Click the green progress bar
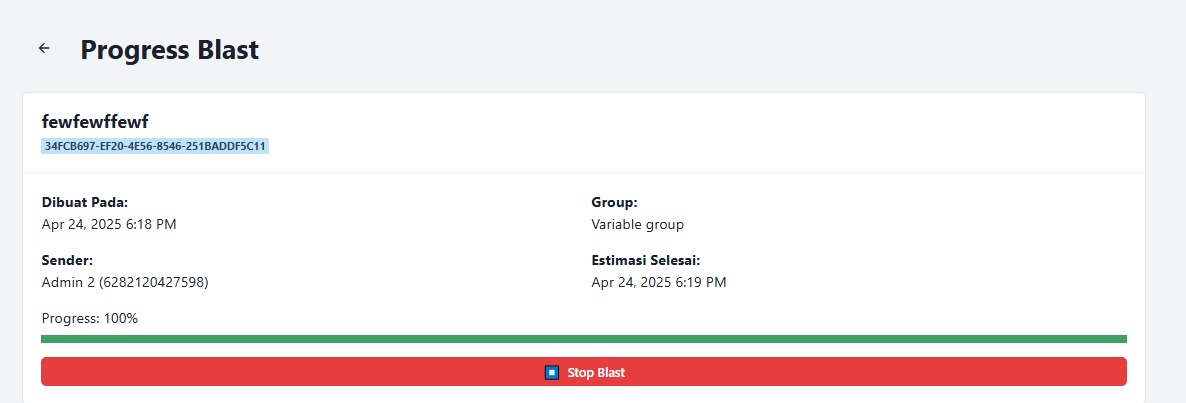 584,339
